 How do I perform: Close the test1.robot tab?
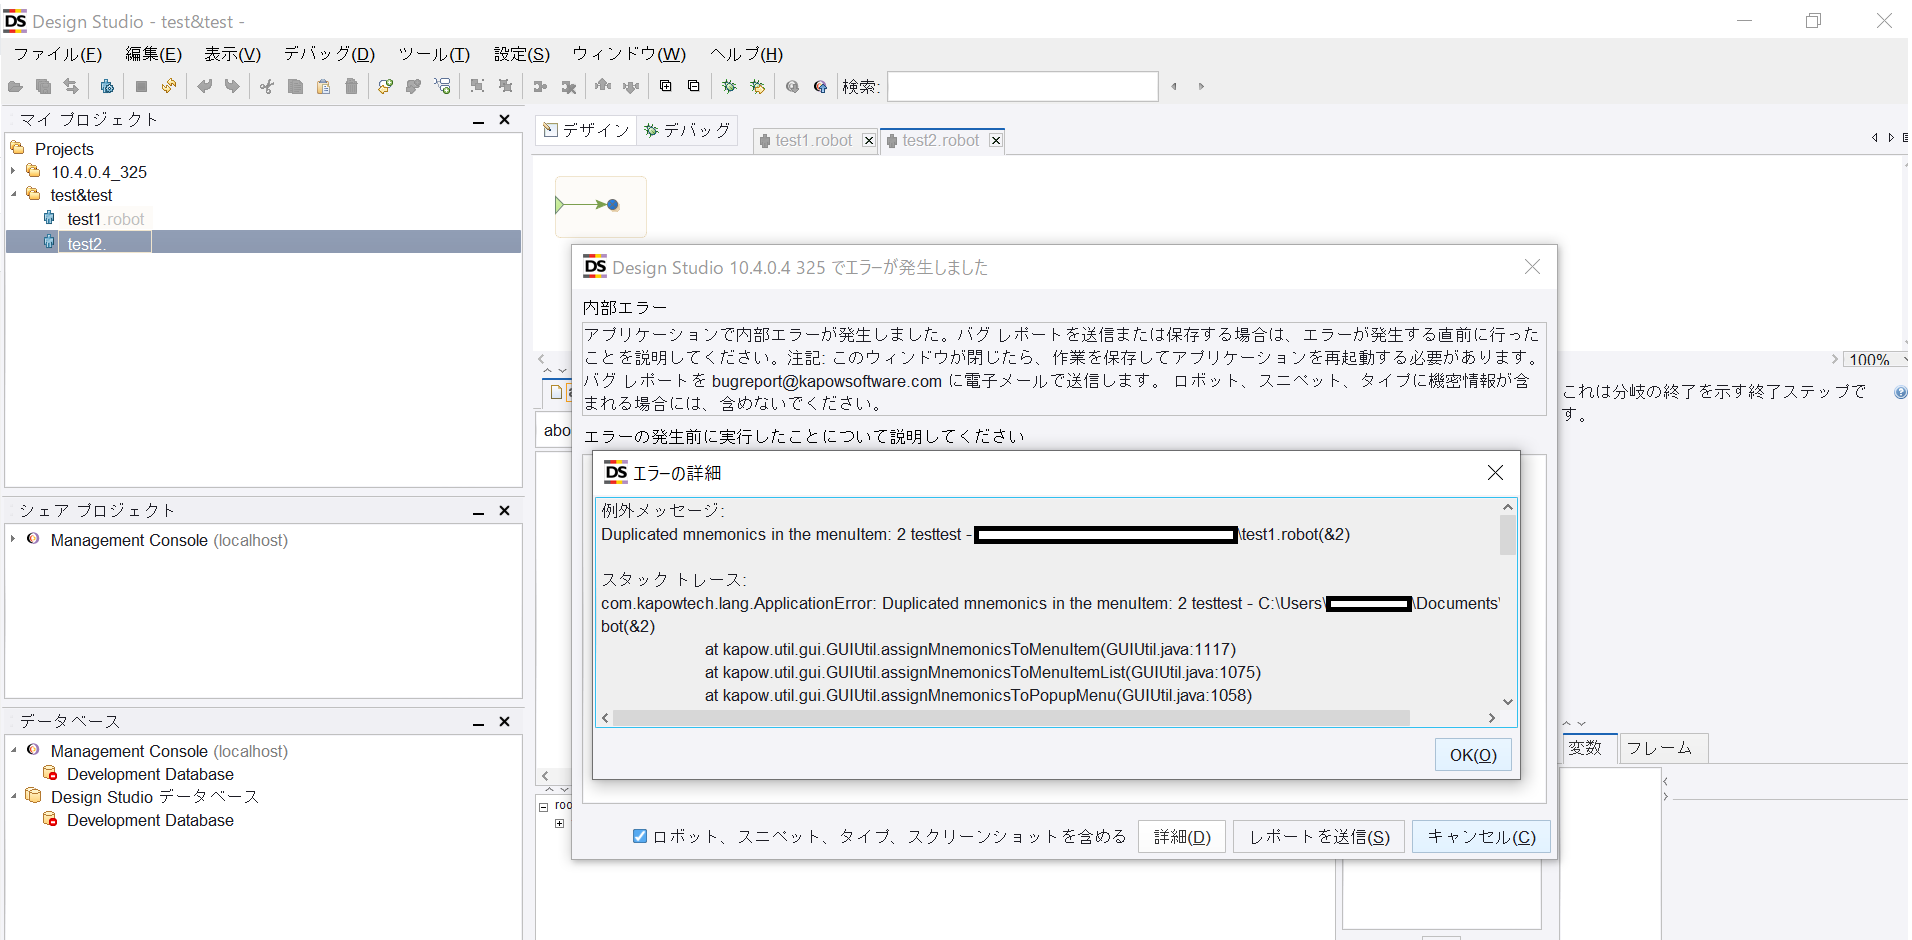coord(869,141)
